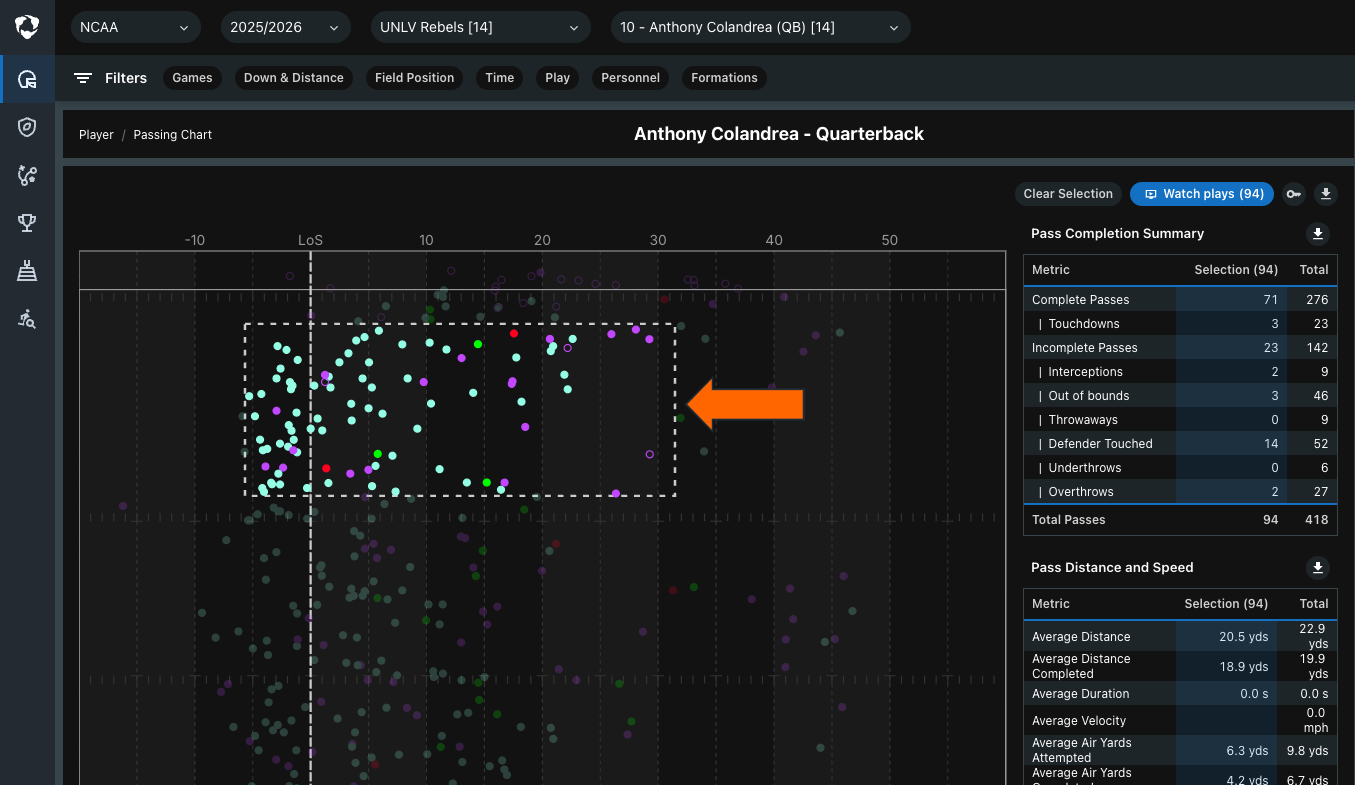The width and height of the screenshot is (1355, 785).
Task: Open the Formations filter
Action: pos(725,78)
